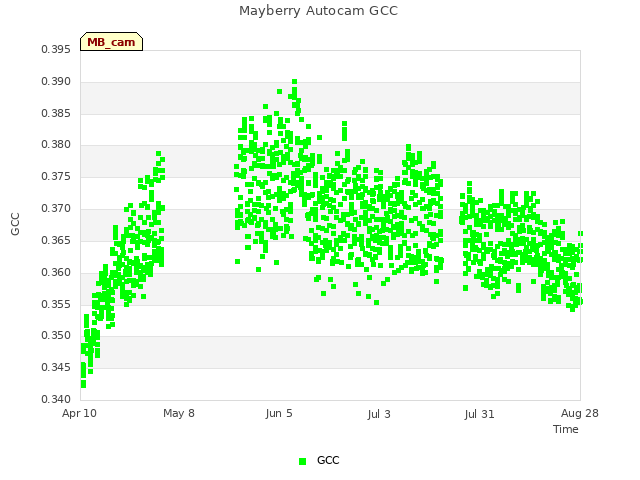This screenshot has width=640, height=480.
Task: Click the GCC y-axis title
Action: coord(15,224)
